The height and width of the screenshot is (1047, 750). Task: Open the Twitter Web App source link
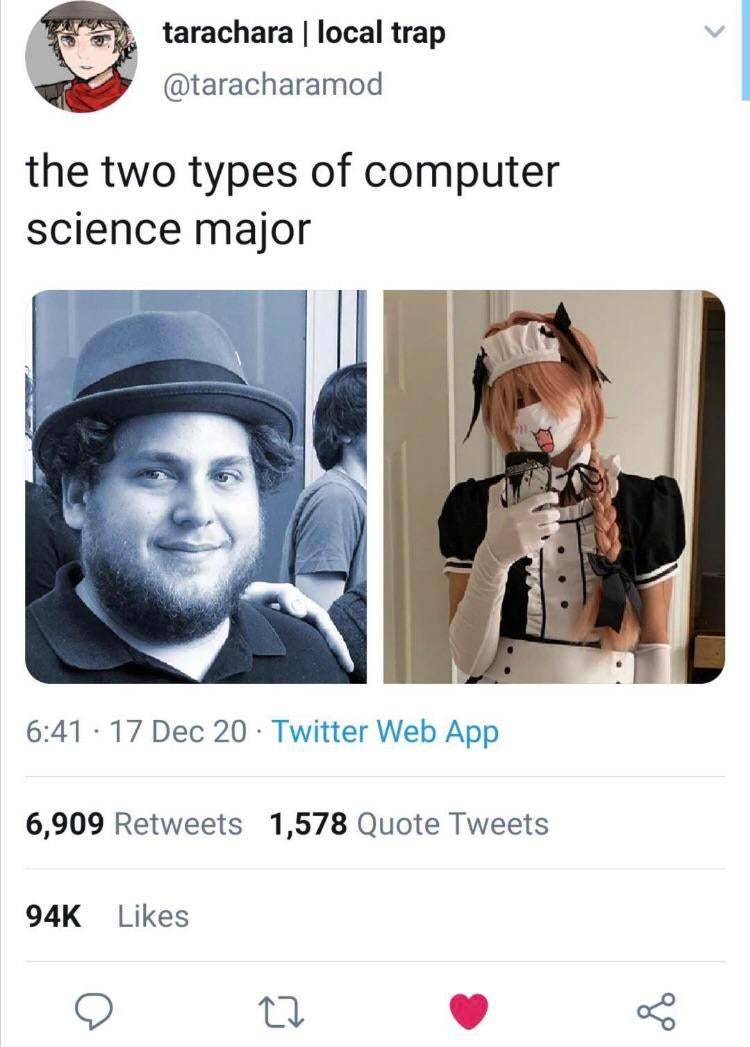pos(385,731)
